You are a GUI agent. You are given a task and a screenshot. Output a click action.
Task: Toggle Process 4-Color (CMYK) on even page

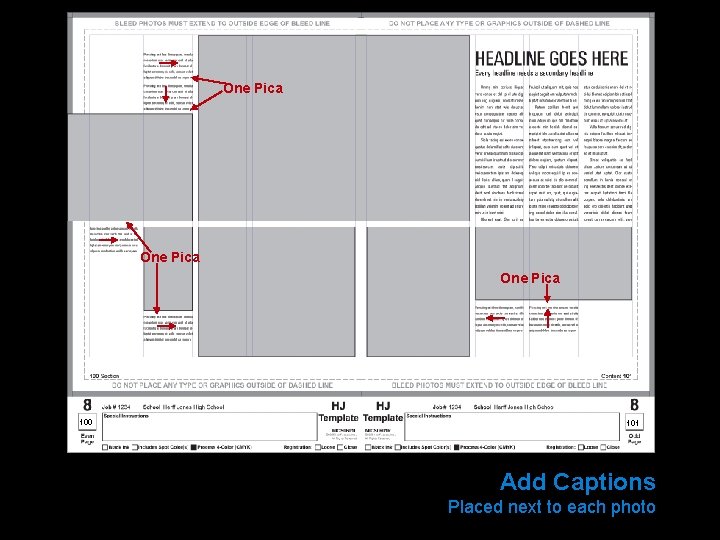(194, 447)
